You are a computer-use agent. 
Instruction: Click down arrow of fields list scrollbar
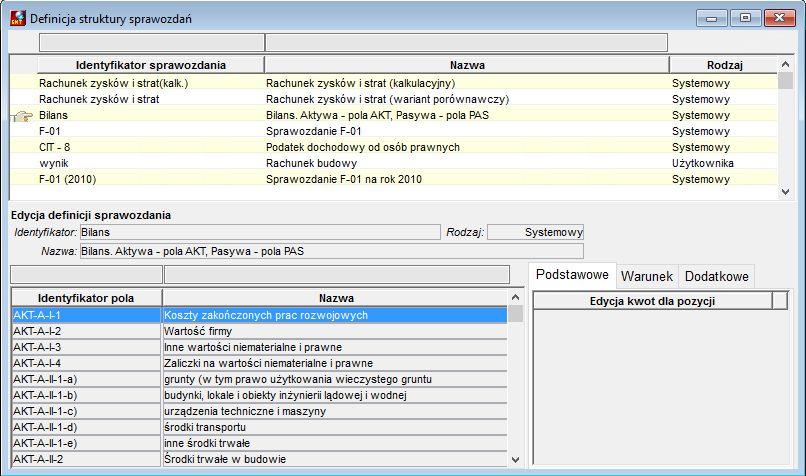click(x=516, y=460)
